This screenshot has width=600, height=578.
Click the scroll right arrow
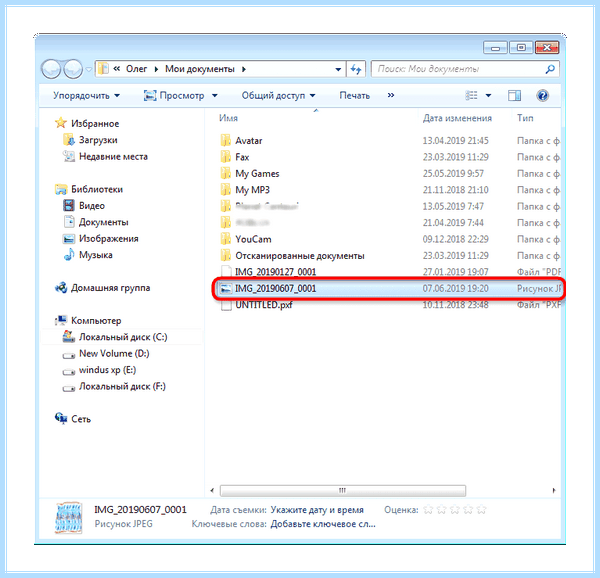pyautogui.click(x=554, y=490)
